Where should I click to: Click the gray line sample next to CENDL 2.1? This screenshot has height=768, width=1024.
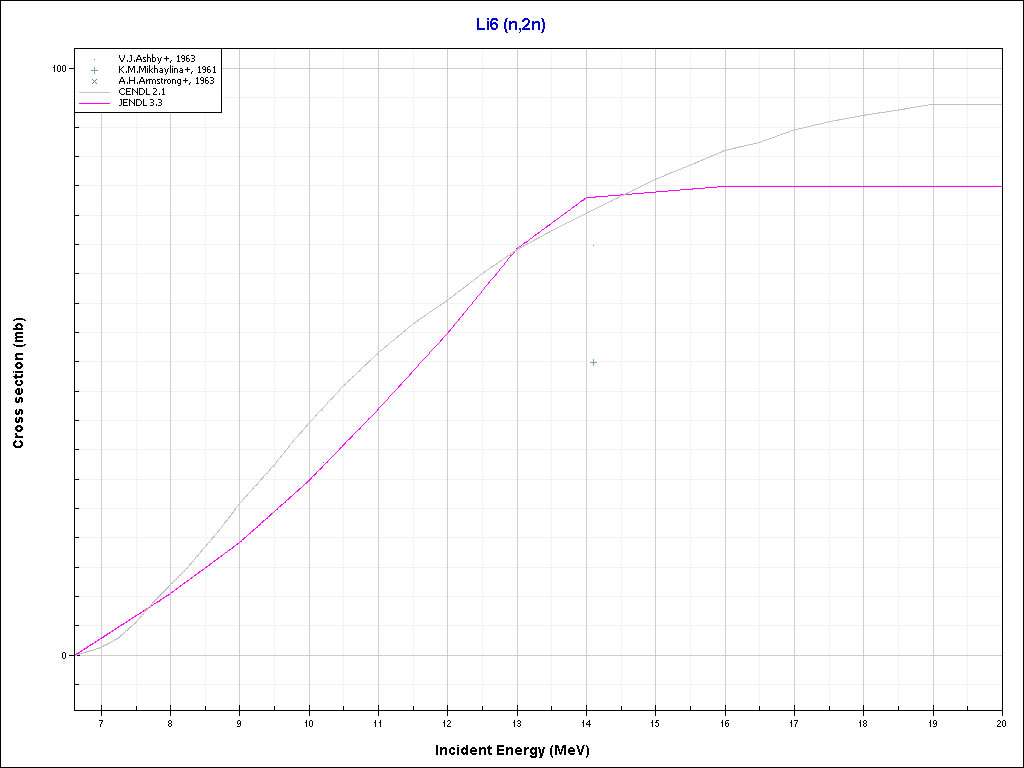click(94, 92)
